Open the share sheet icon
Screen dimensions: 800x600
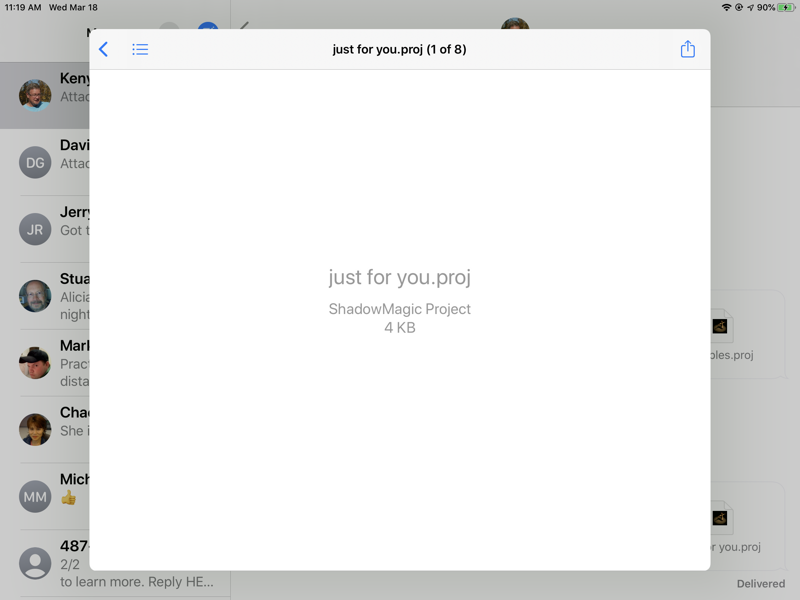click(687, 49)
